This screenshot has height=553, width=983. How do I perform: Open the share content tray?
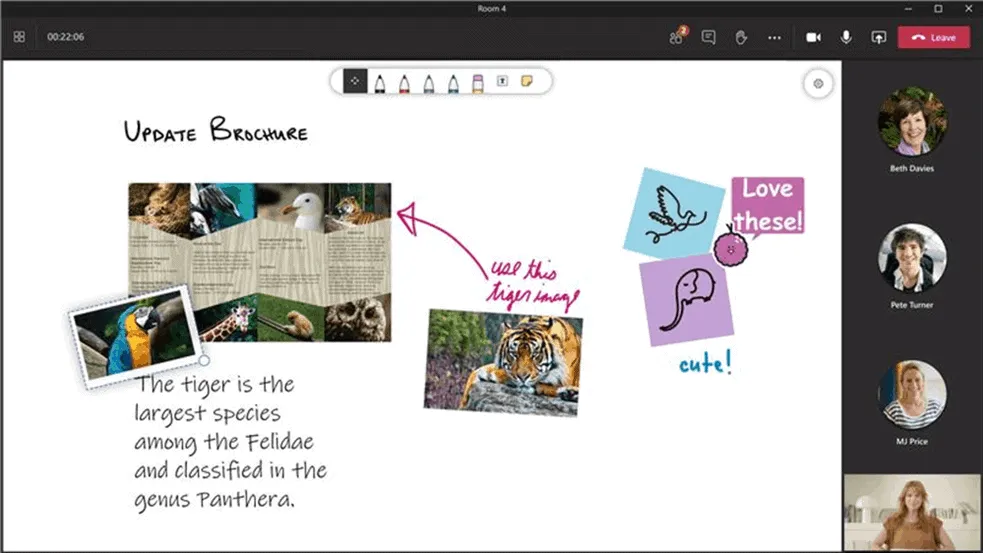coord(879,37)
